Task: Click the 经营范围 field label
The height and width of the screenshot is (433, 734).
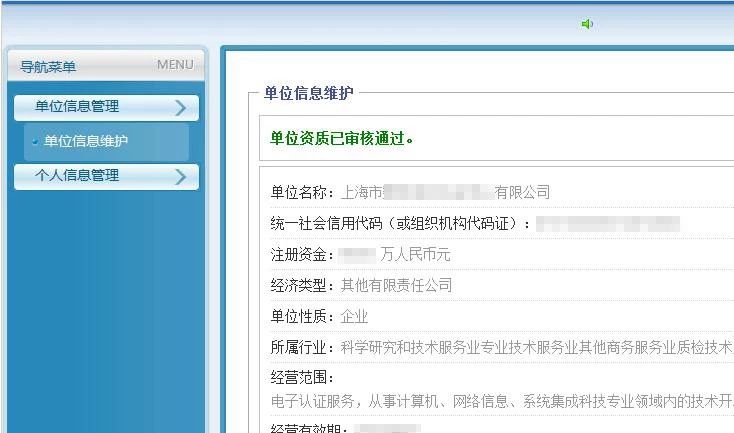Action: pos(302,377)
